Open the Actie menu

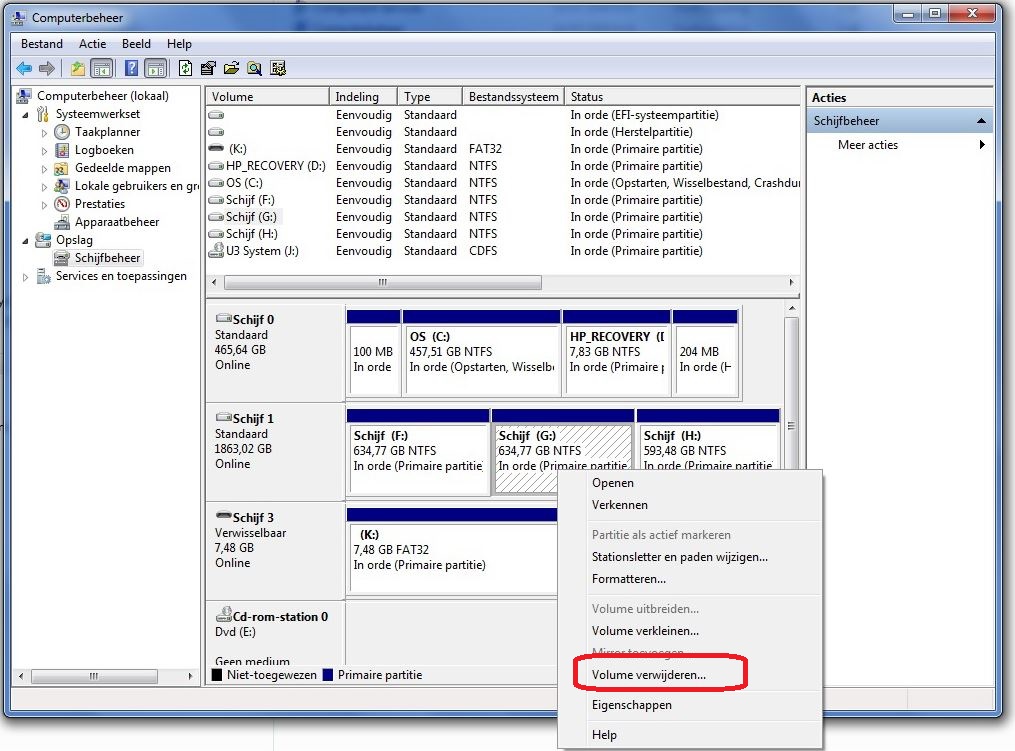[x=92, y=44]
